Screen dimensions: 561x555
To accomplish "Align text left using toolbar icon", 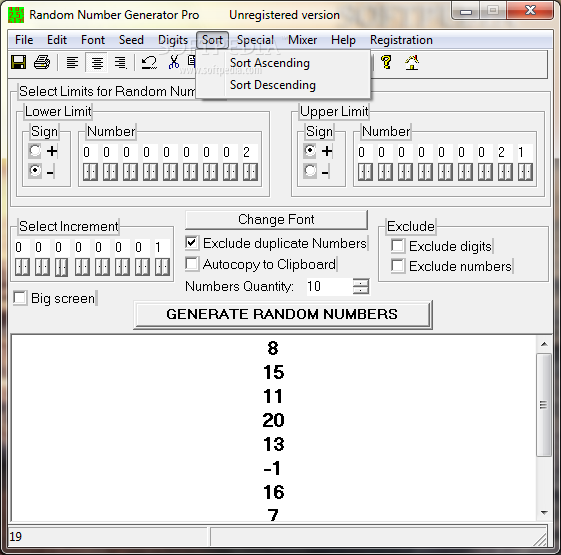I will click(x=72, y=63).
